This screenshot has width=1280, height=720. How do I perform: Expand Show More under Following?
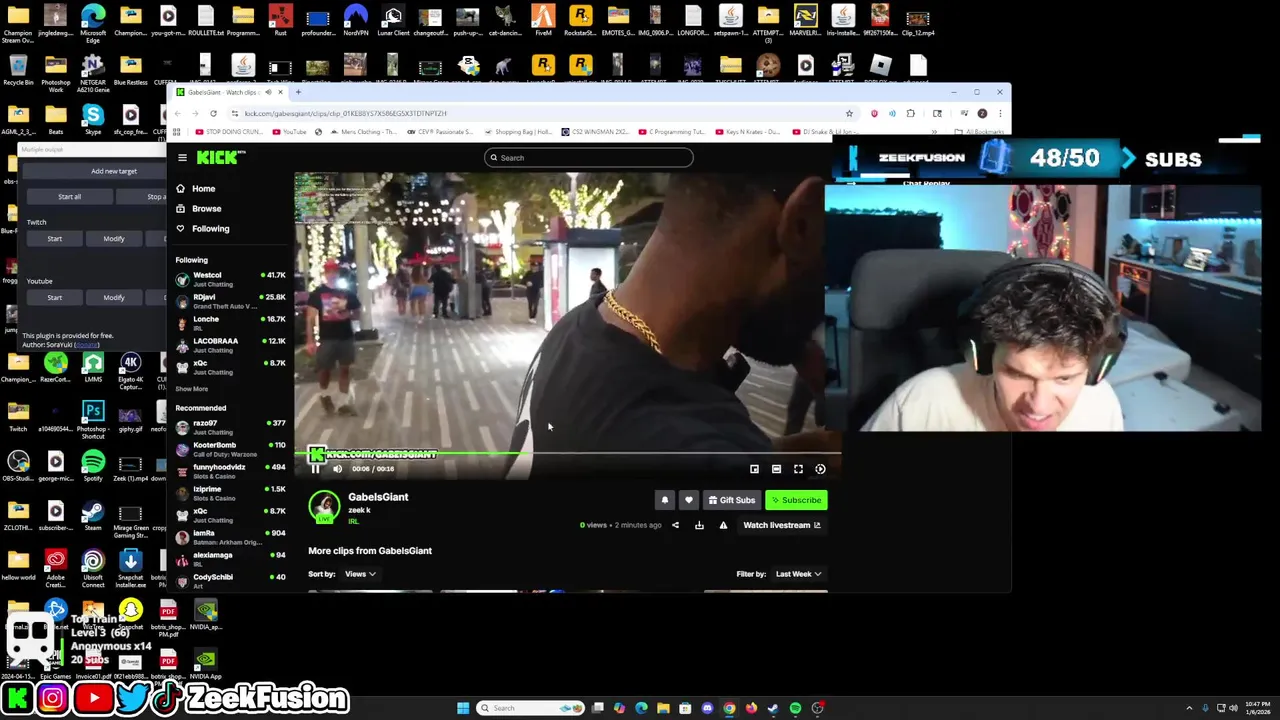pos(192,389)
